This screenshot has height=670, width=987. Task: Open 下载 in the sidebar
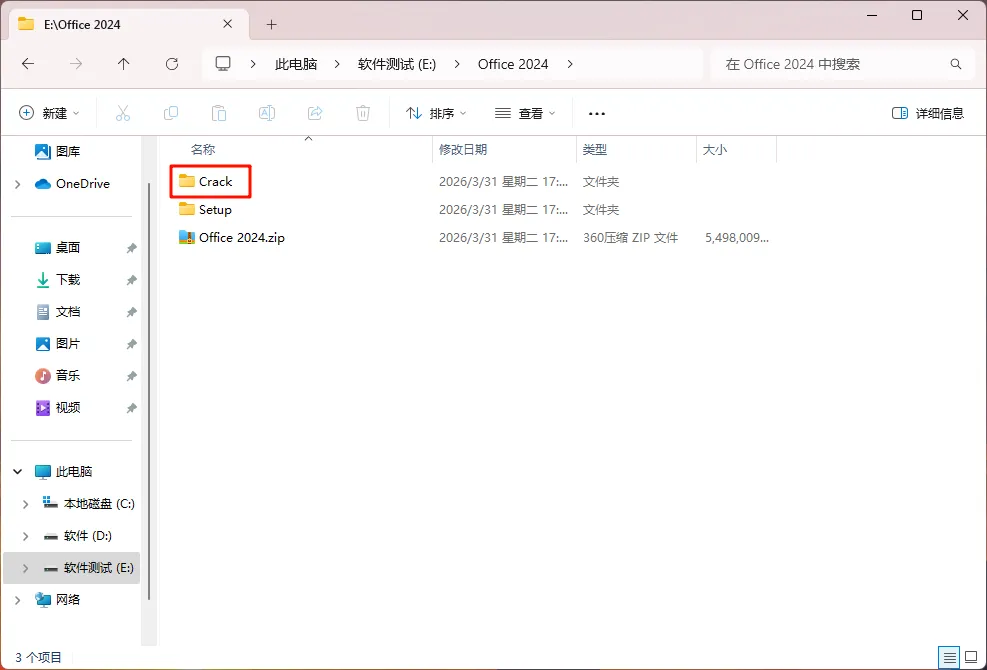pyautogui.click(x=57, y=280)
